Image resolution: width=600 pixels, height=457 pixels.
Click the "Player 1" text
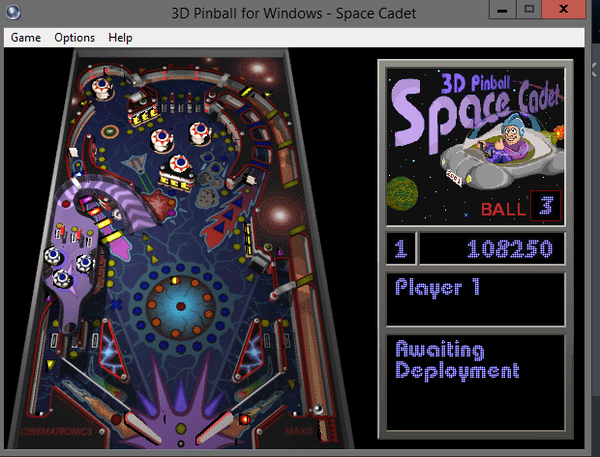(x=437, y=287)
